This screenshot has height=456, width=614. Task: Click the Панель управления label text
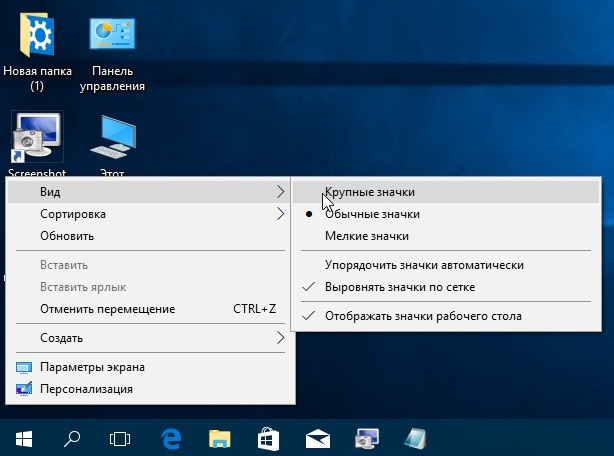point(112,78)
